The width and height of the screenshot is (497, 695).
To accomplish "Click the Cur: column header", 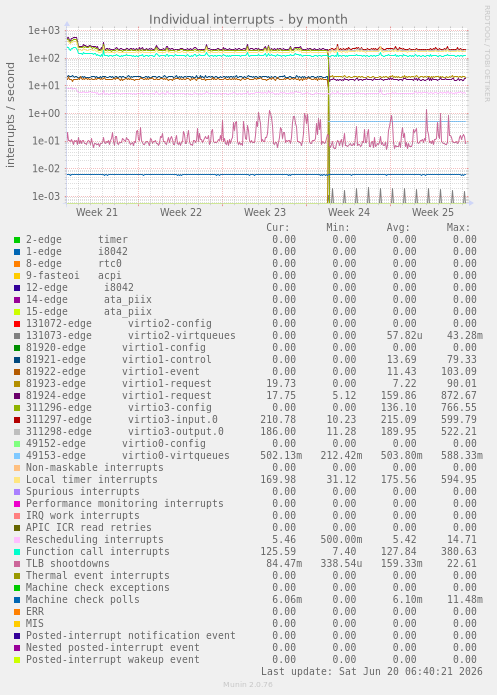I will (x=278, y=228).
